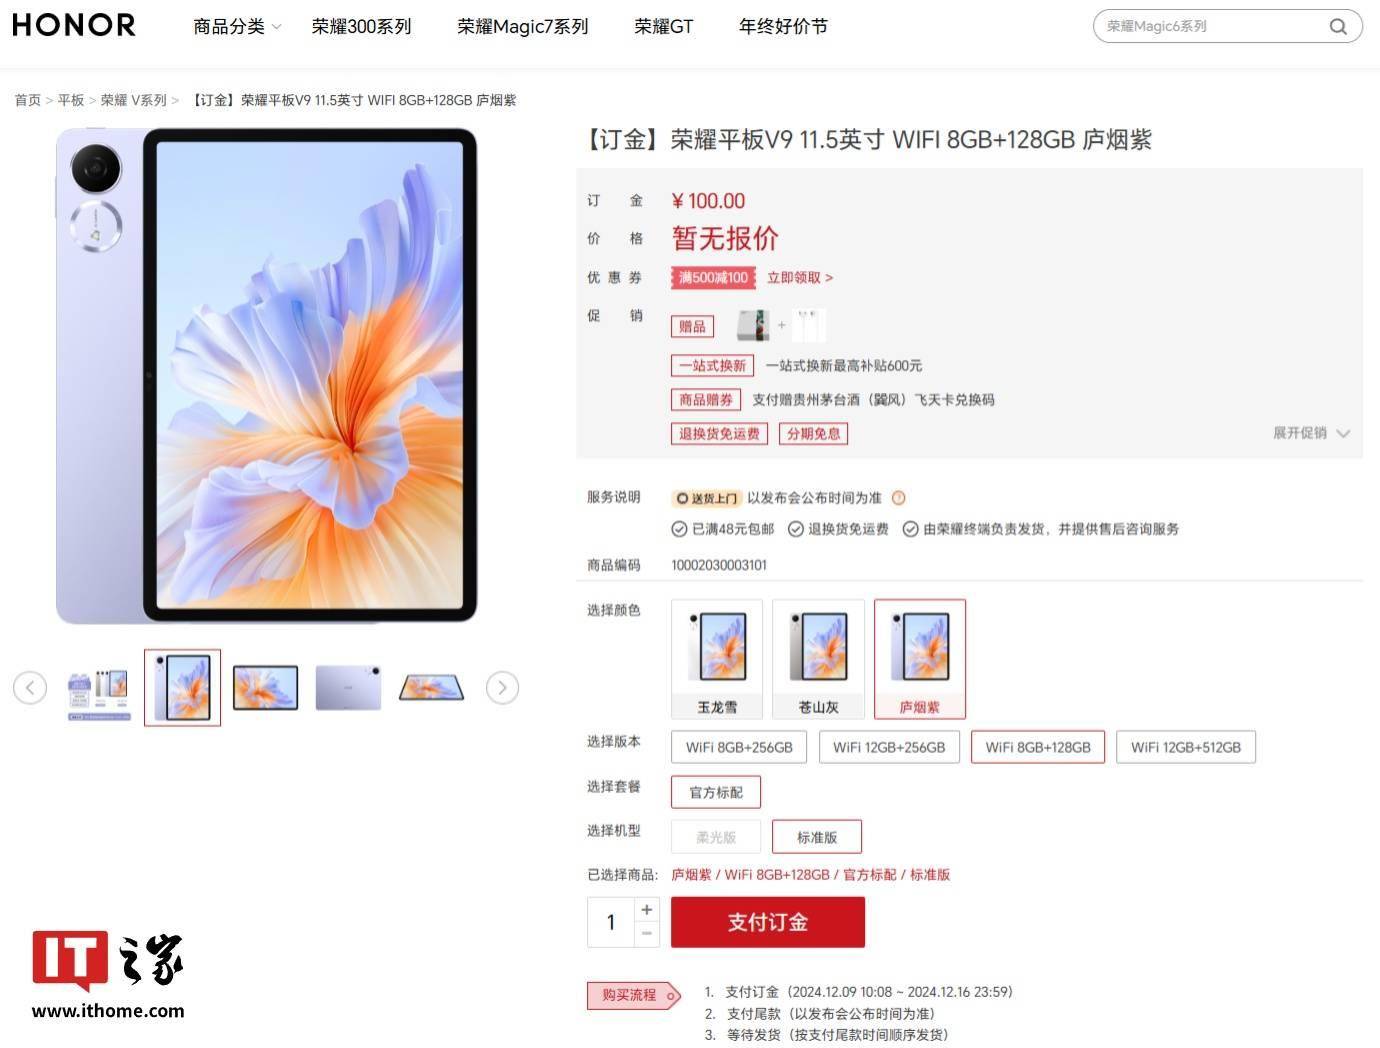Click next thumbnail arrow
1380x1048 pixels.
[x=502, y=687]
